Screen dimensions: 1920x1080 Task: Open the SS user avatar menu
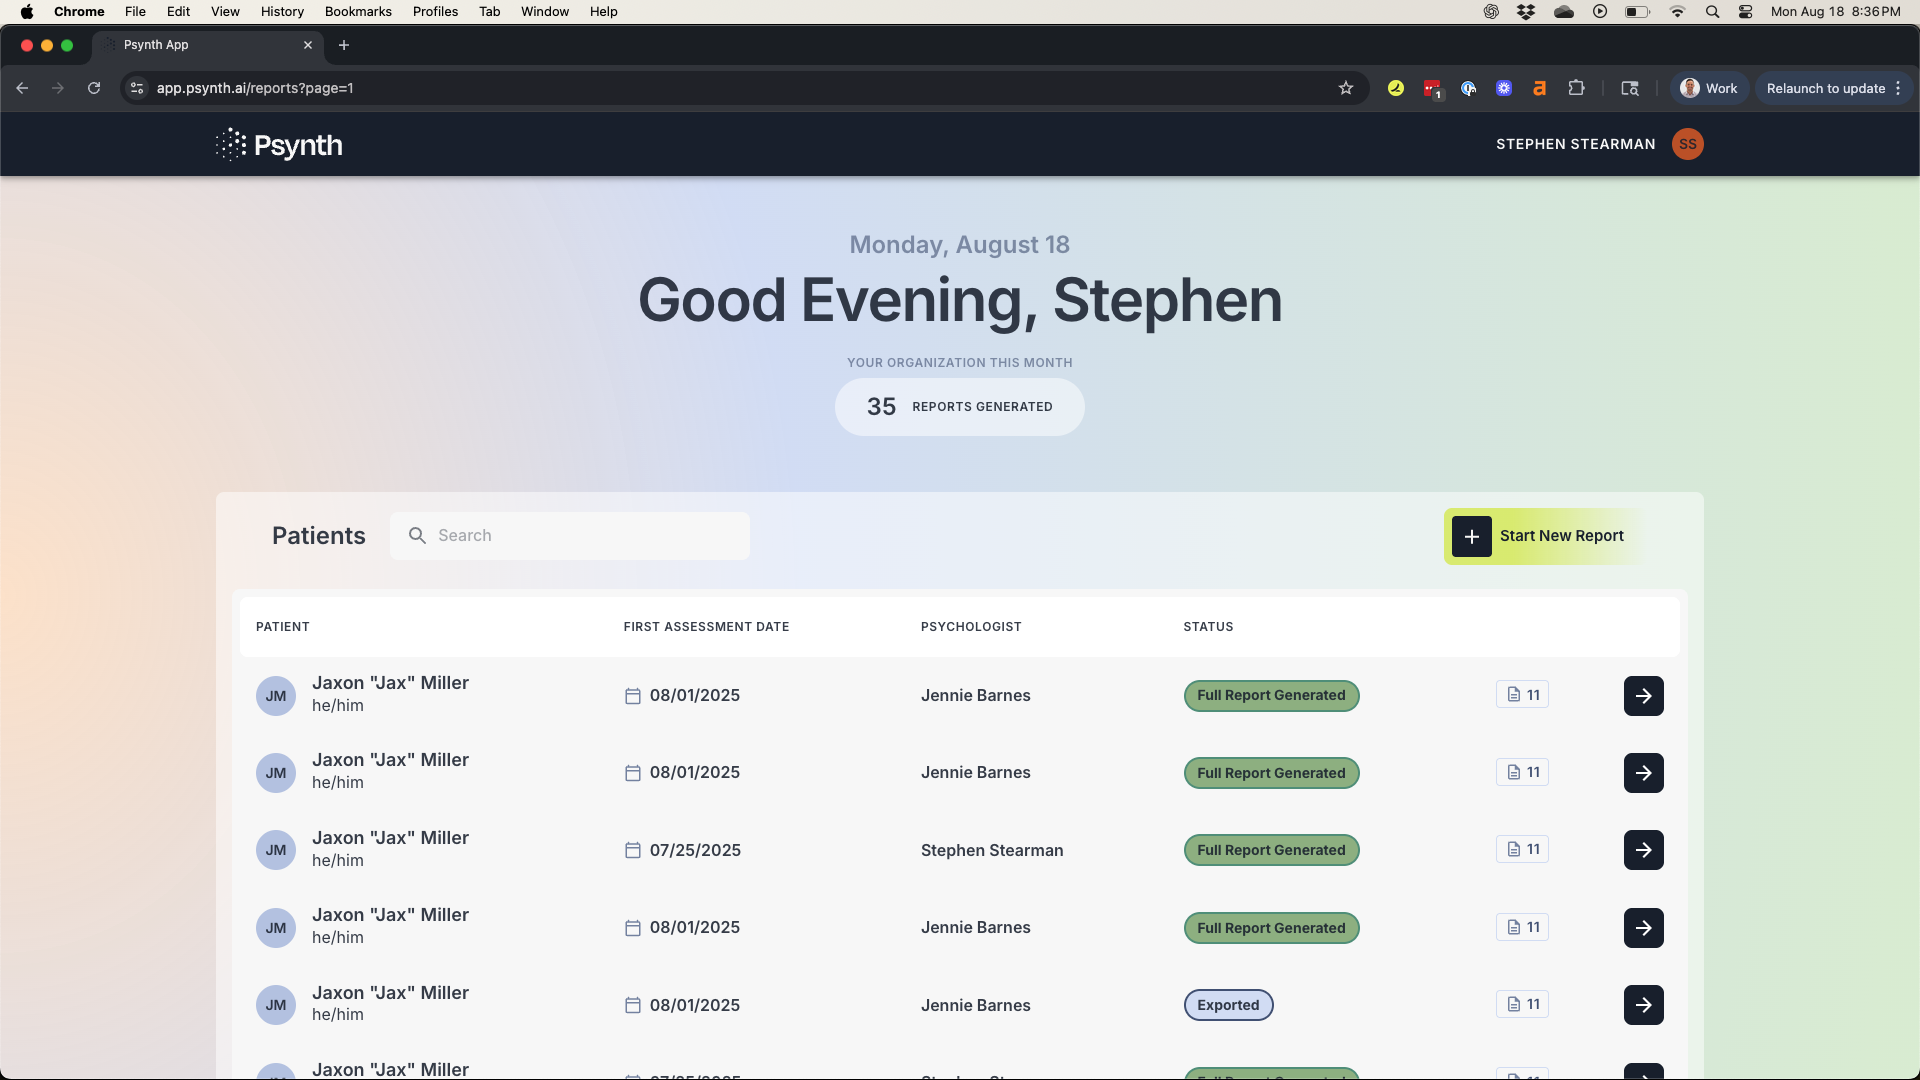tap(1687, 144)
